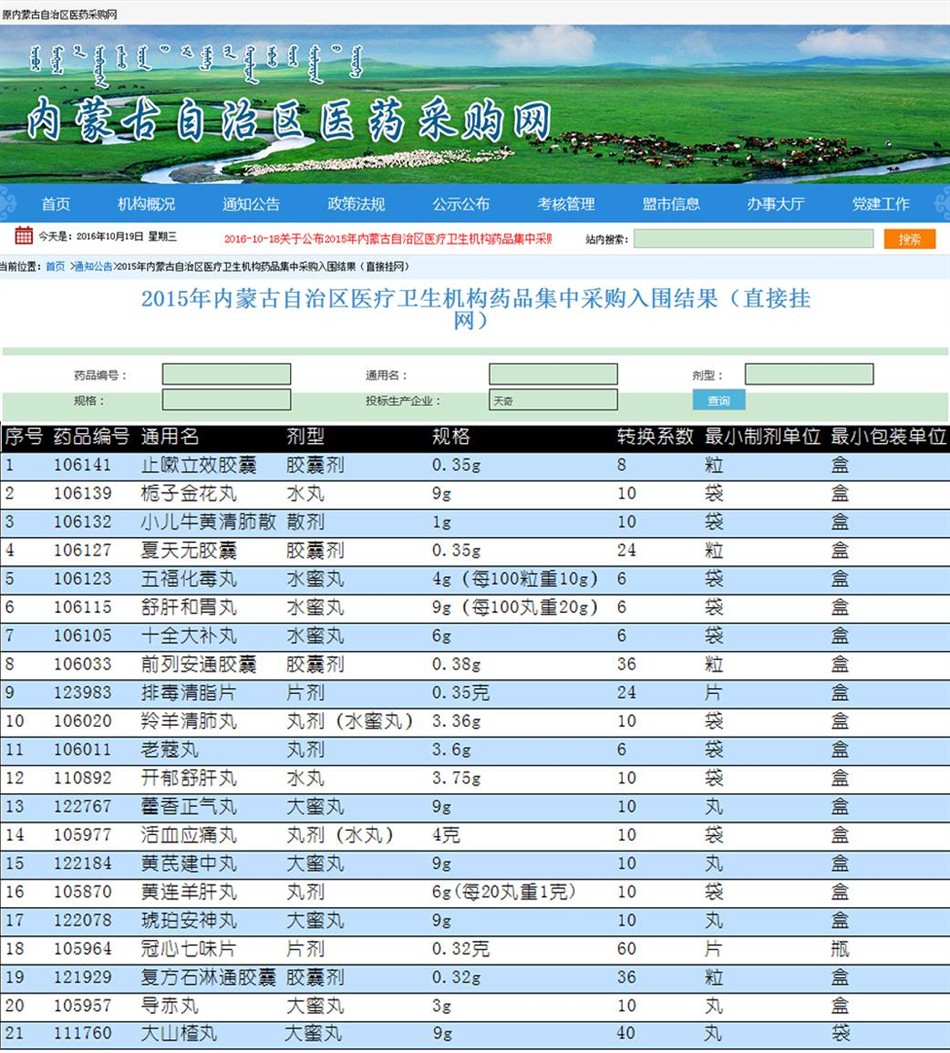Screen dimensions: 950x1053
Task: Go to the 办事大厅 section
Action: [x=776, y=204]
